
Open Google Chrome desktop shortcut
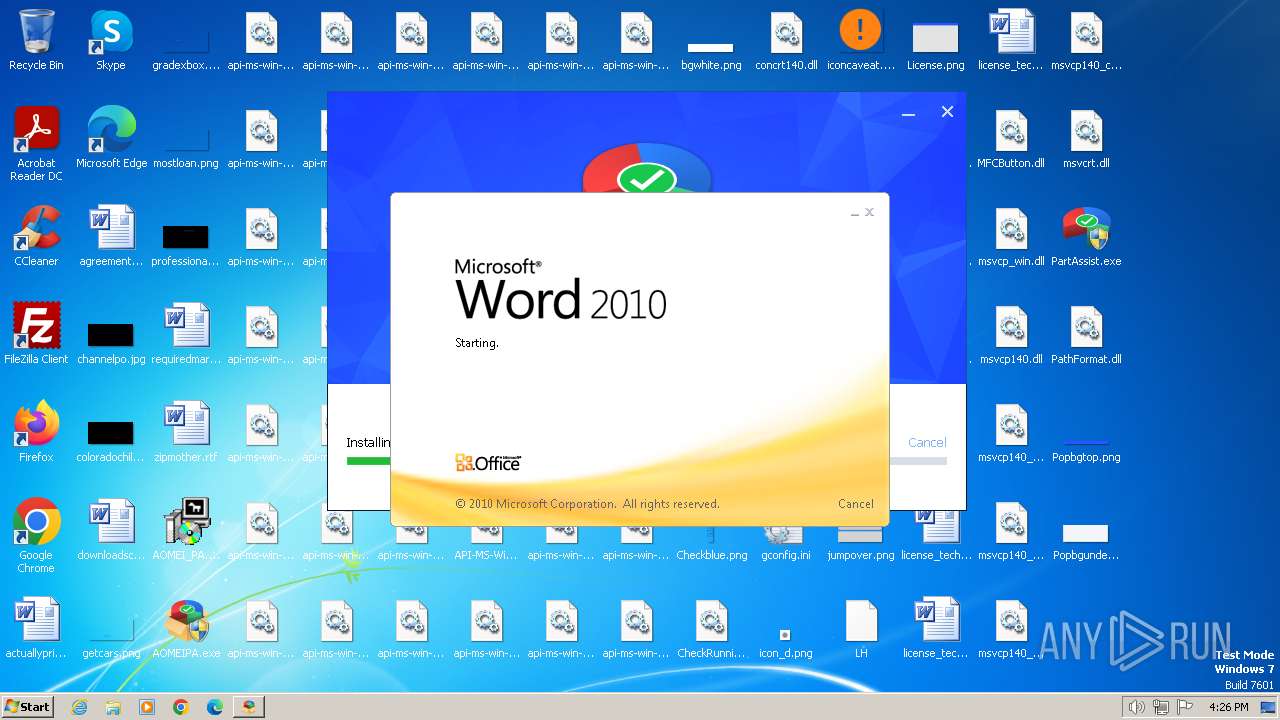pos(36,536)
